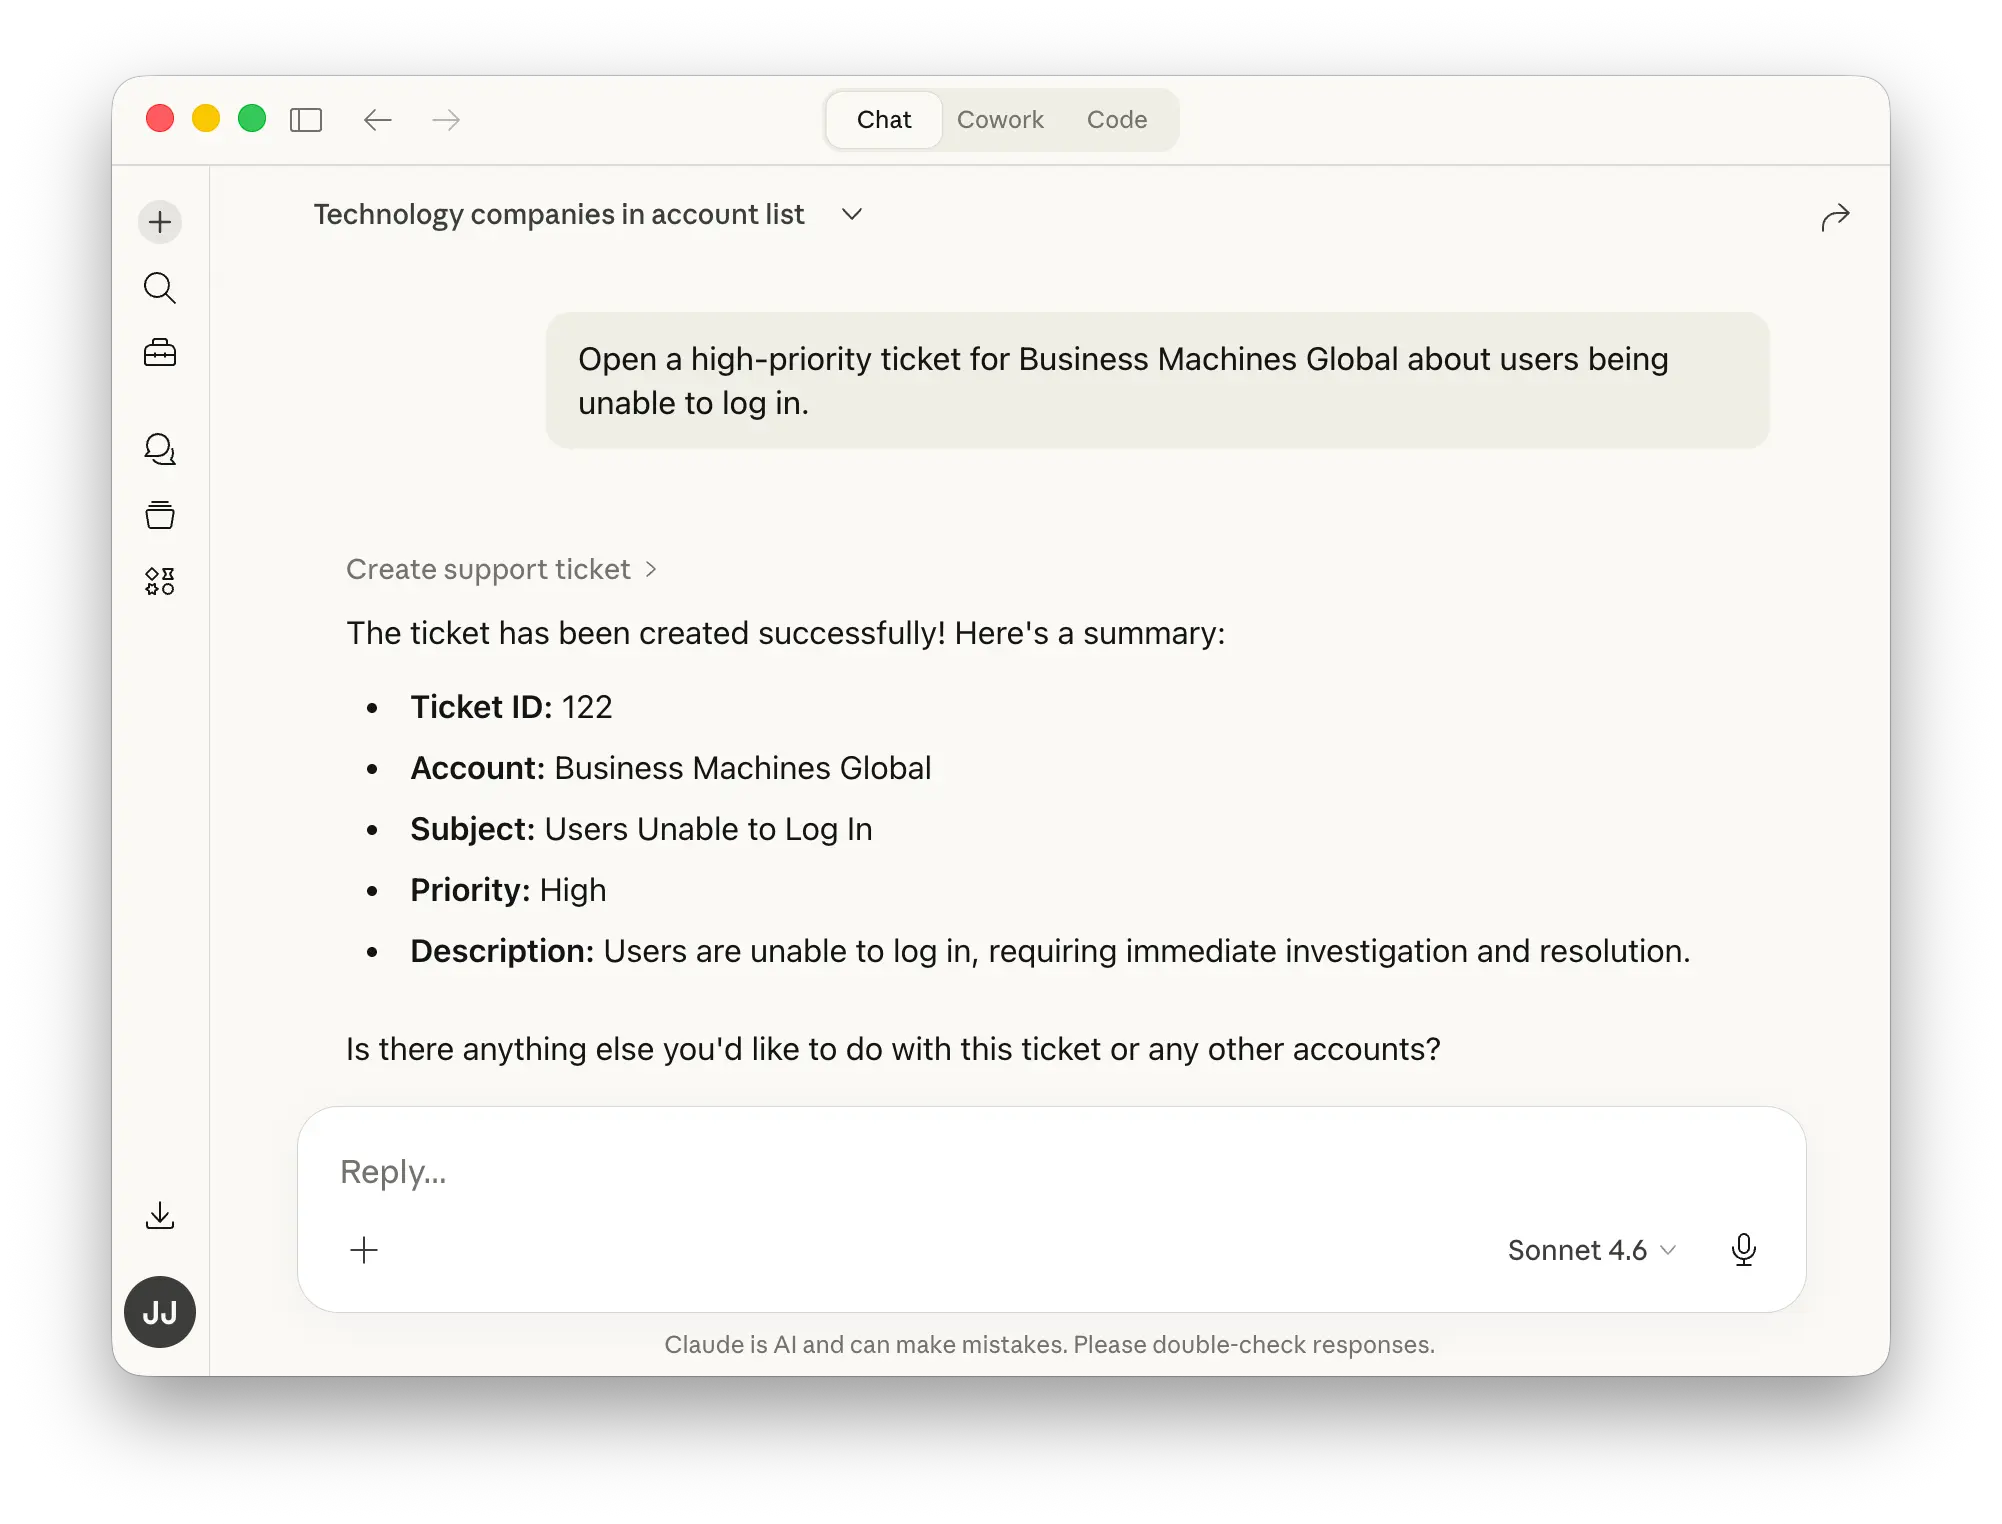Switch to the Cowork tab

[1001, 119]
